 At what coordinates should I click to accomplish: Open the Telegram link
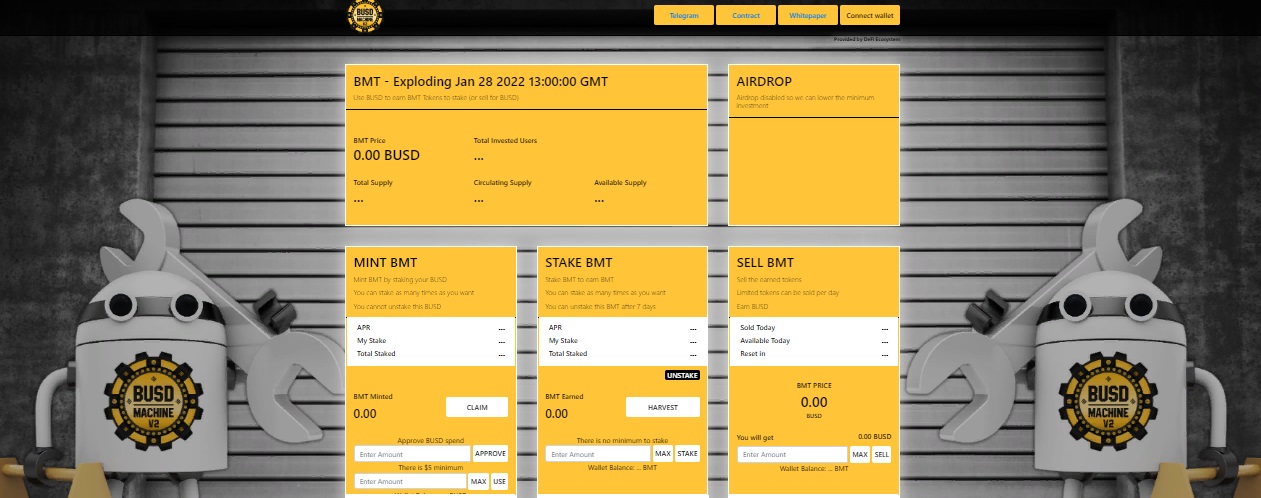(x=684, y=15)
